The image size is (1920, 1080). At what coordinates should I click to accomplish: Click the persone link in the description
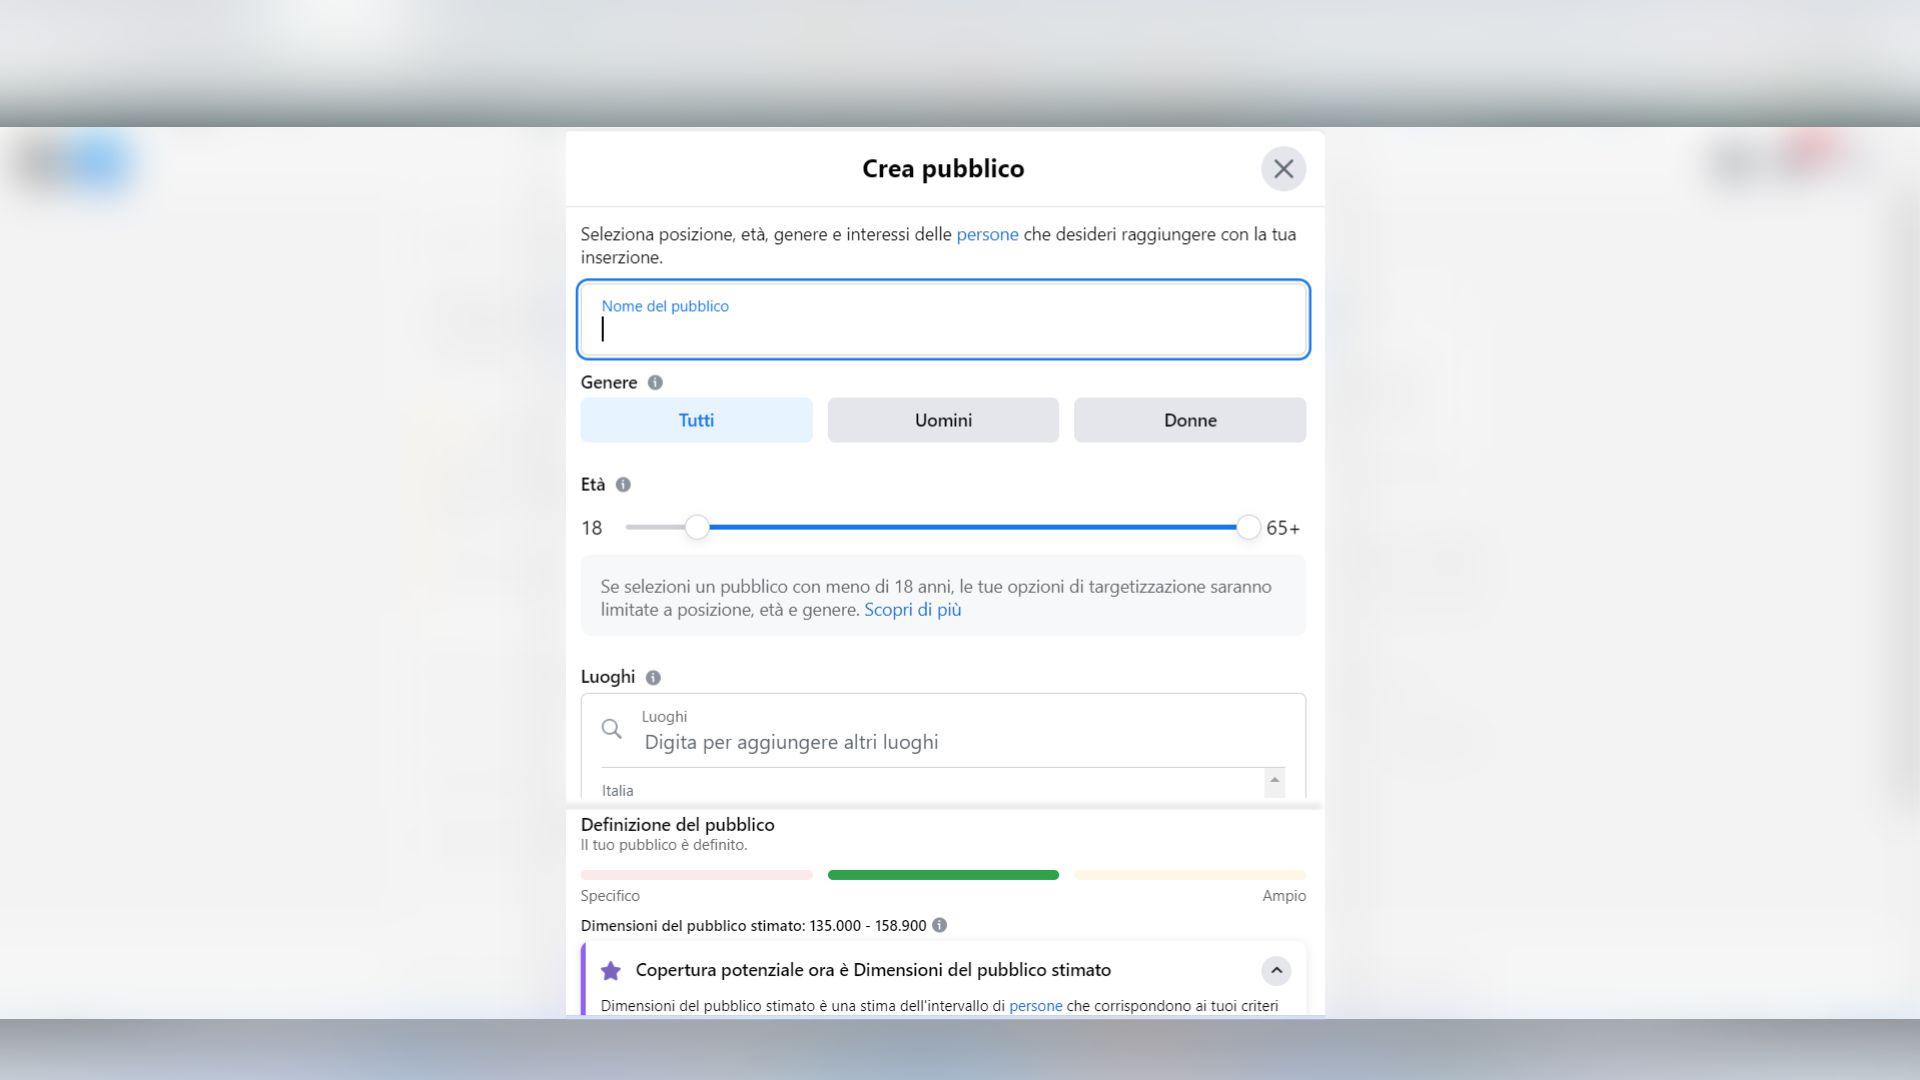click(987, 234)
